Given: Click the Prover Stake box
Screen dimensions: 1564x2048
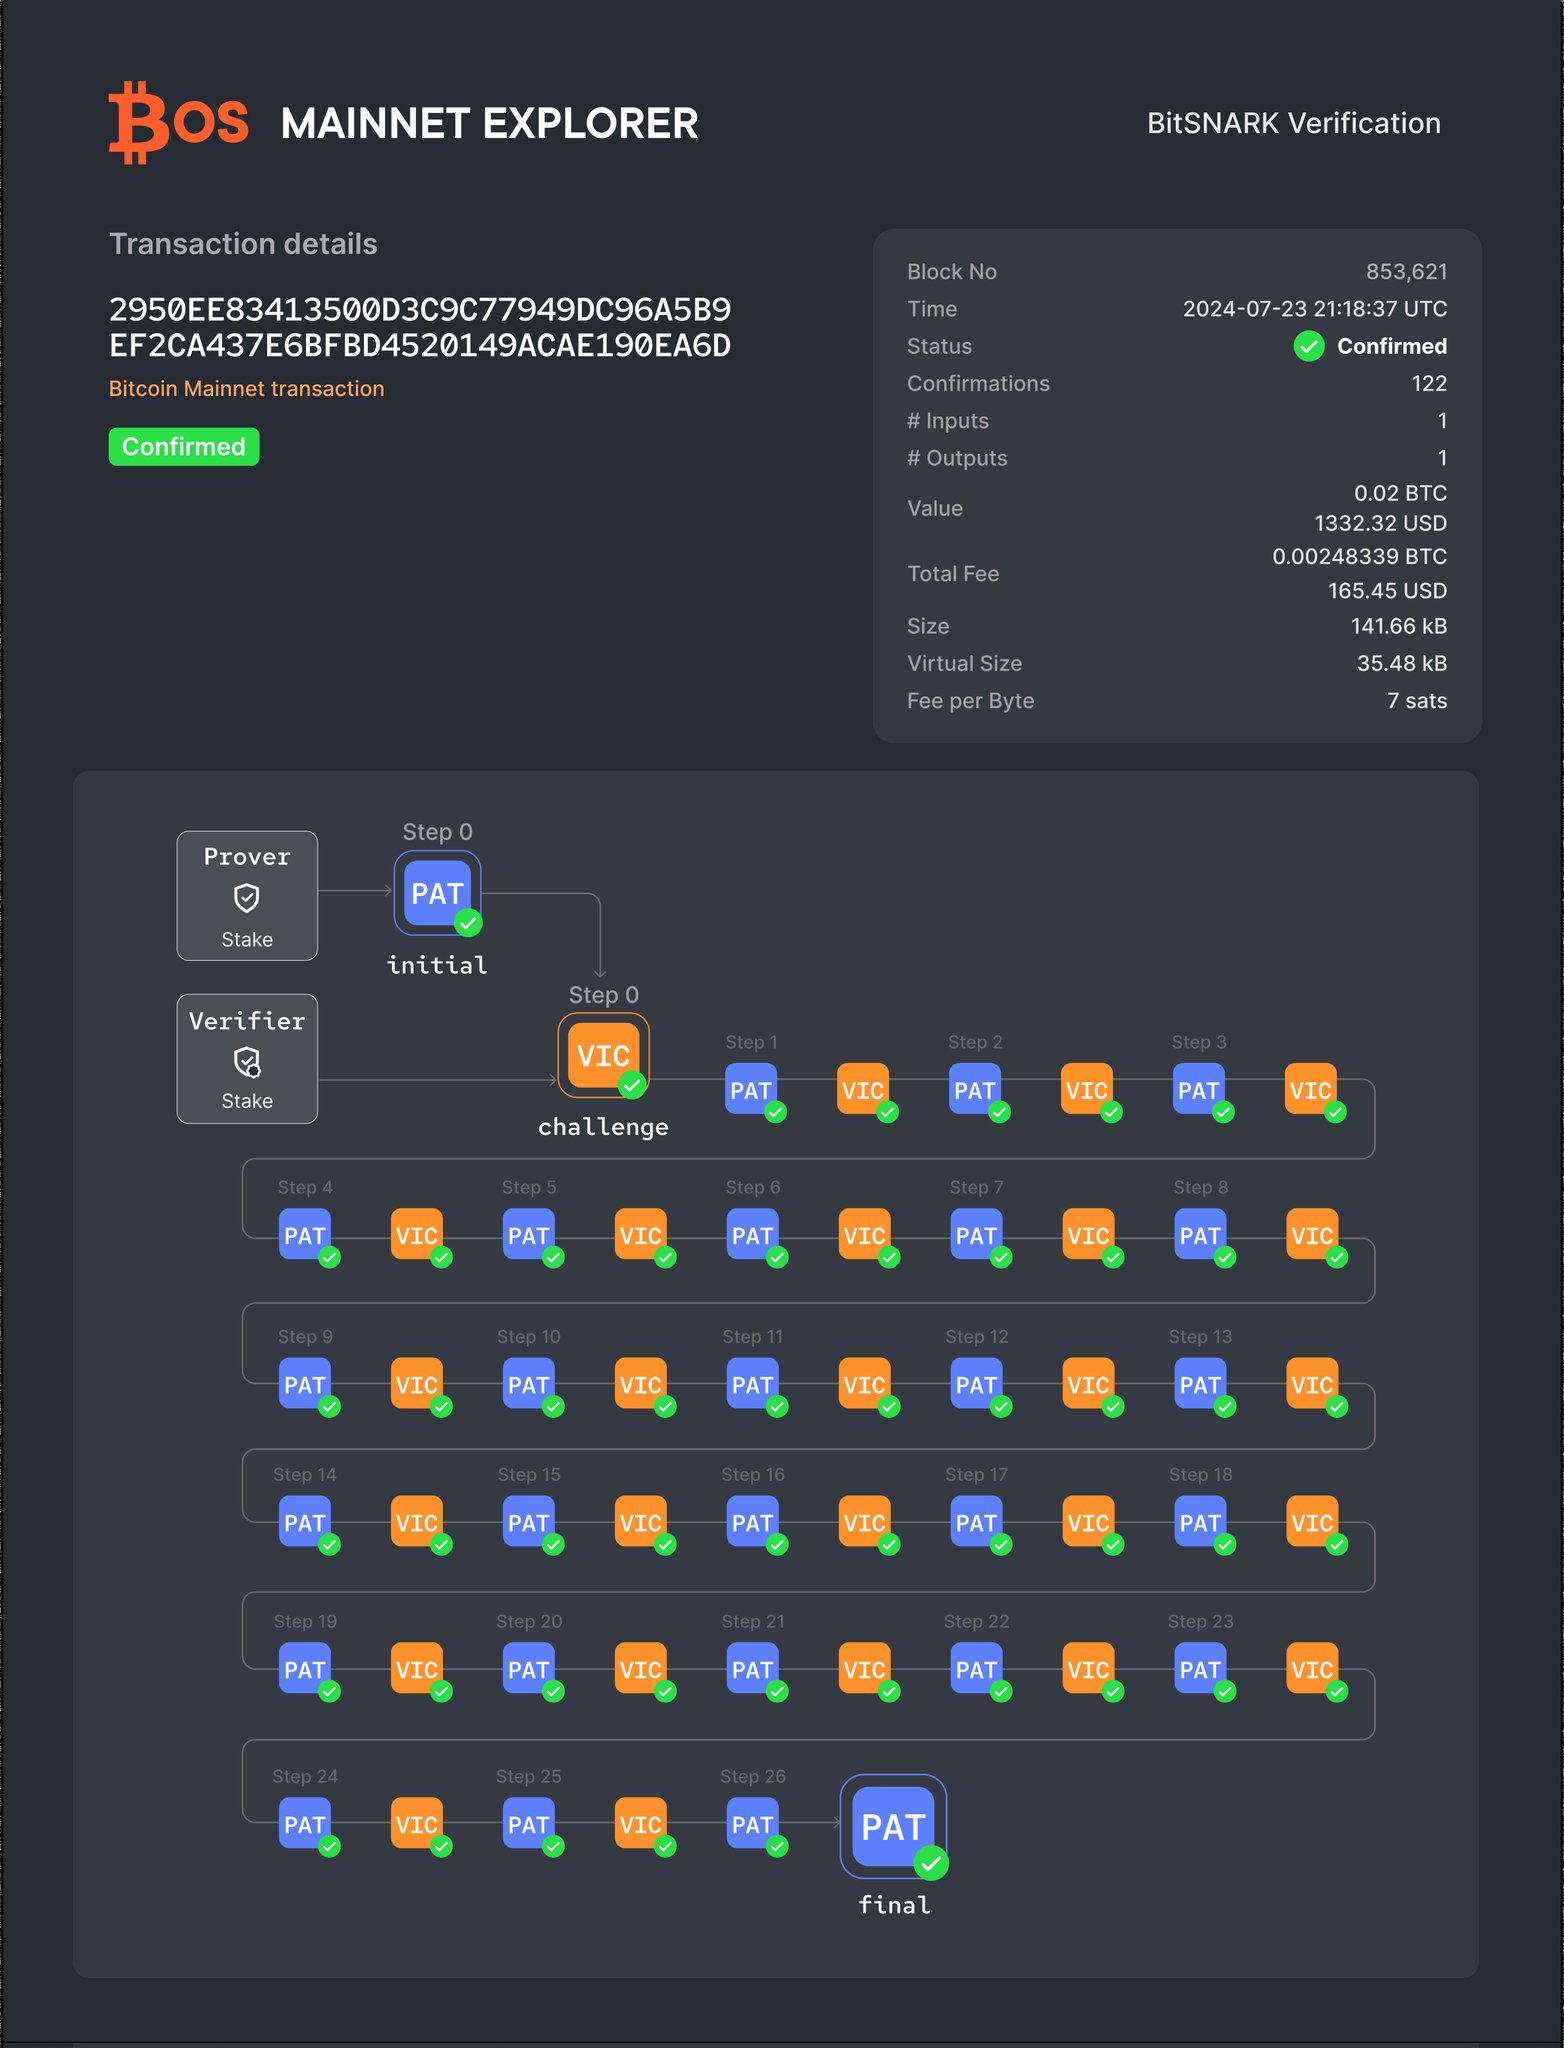Looking at the screenshot, I should click(247, 896).
